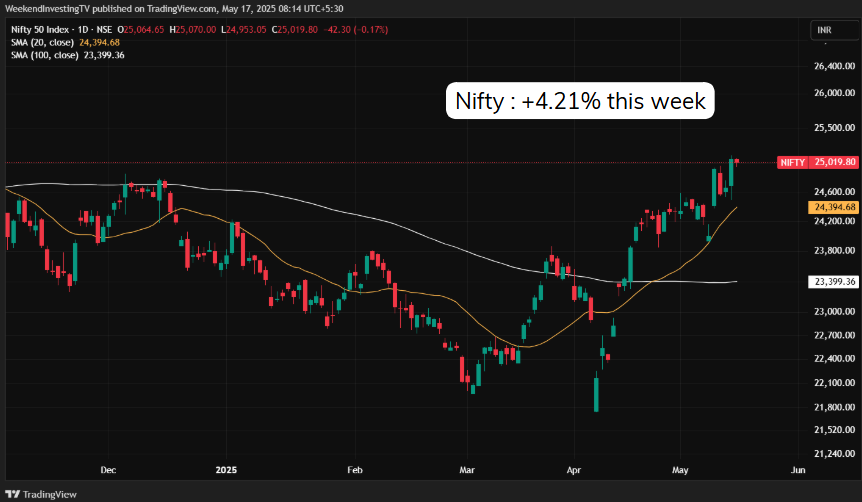Image resolution: width=862 pixels, height=502 pixels.
Task: Click the white 23,399.36 SMA price label
Action: click(x=833, y=282)
